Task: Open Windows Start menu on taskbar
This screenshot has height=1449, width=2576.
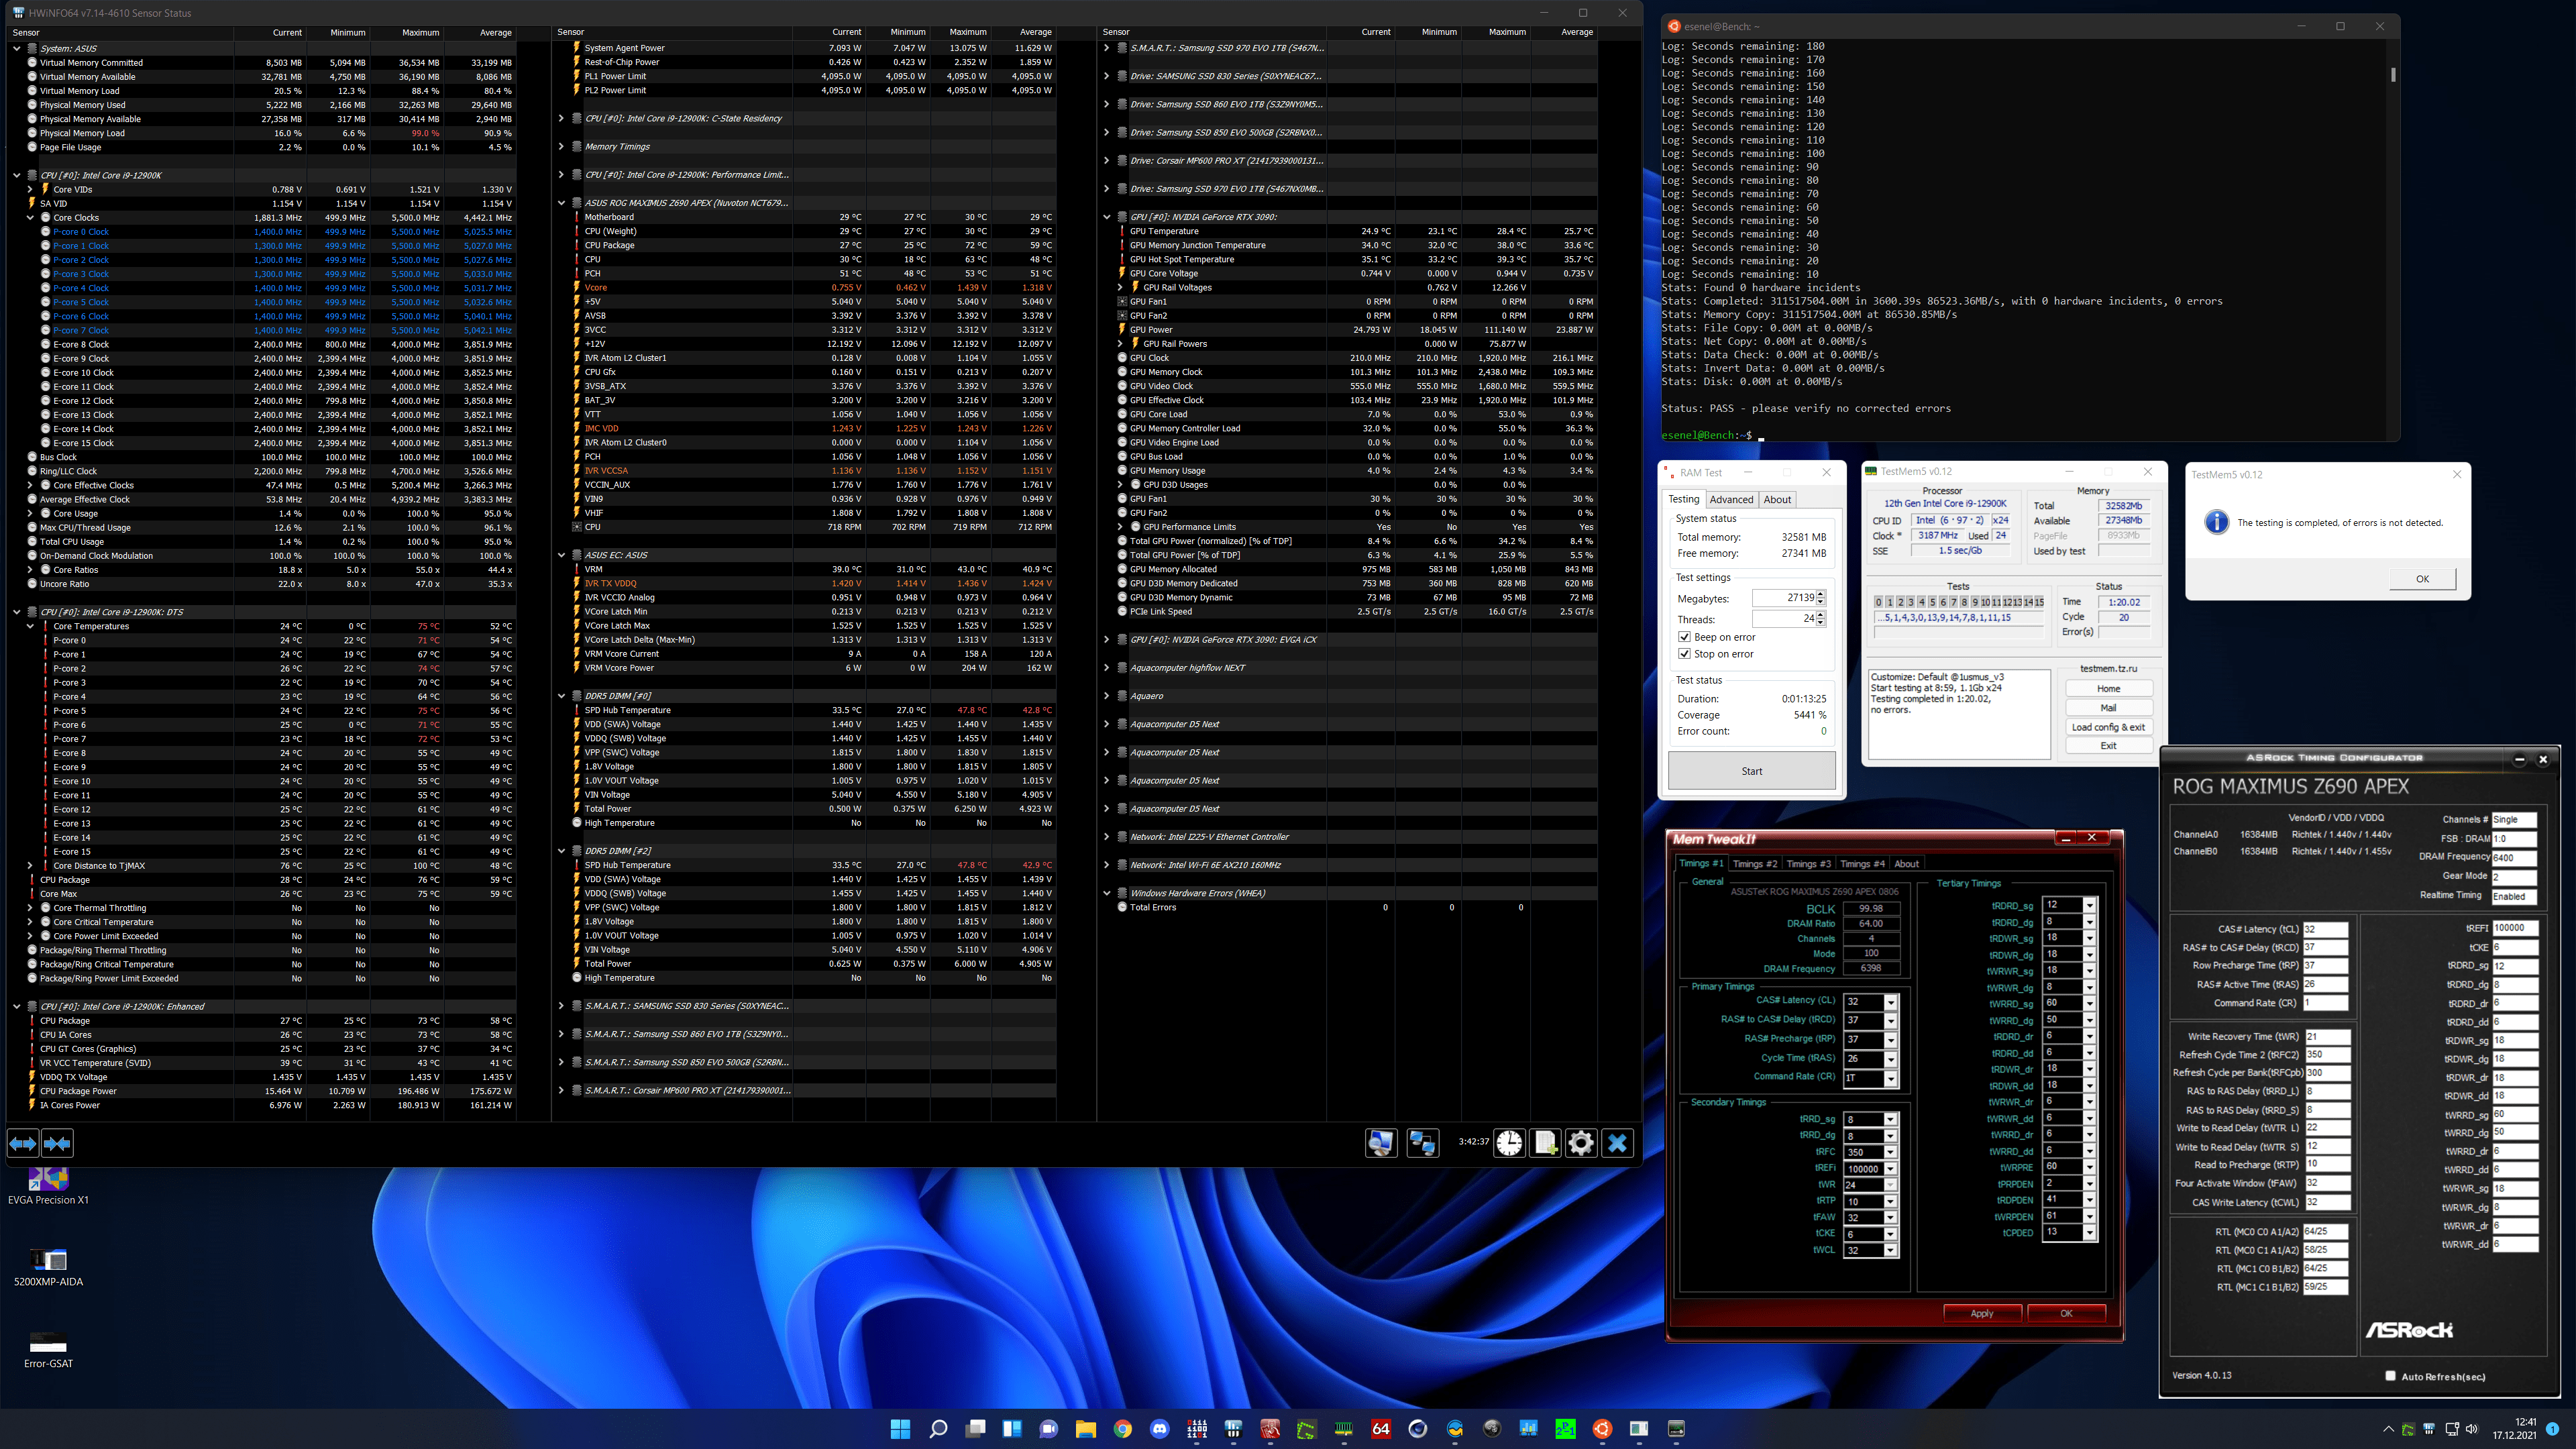Action: tap(900, 1429)
